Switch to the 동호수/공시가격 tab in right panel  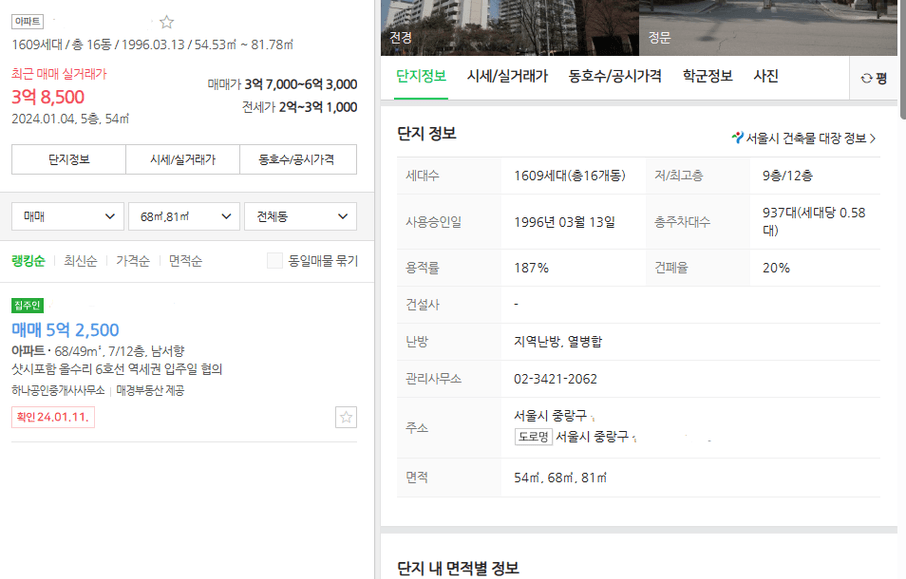pyautogui.click(x=615, y=76)
